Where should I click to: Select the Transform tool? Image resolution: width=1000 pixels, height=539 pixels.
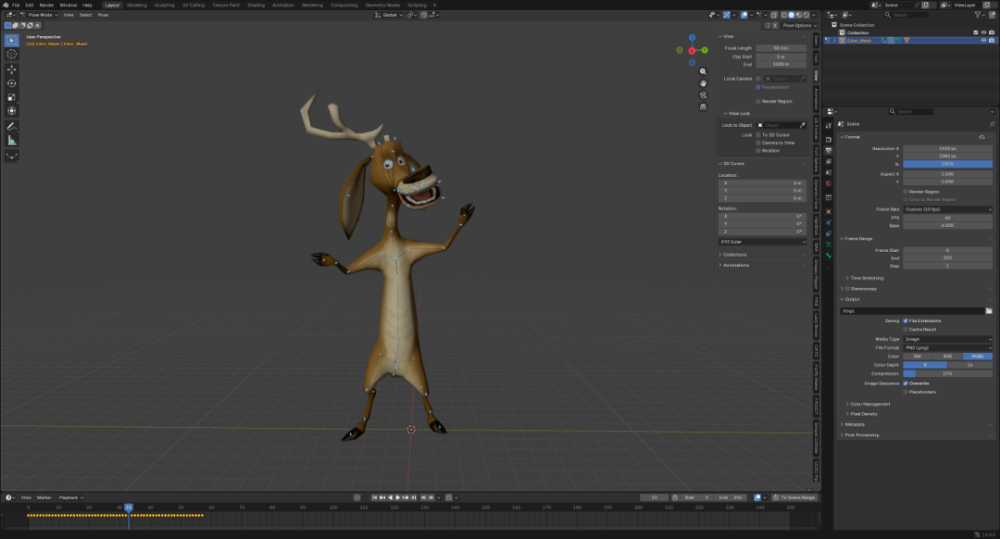11,111
